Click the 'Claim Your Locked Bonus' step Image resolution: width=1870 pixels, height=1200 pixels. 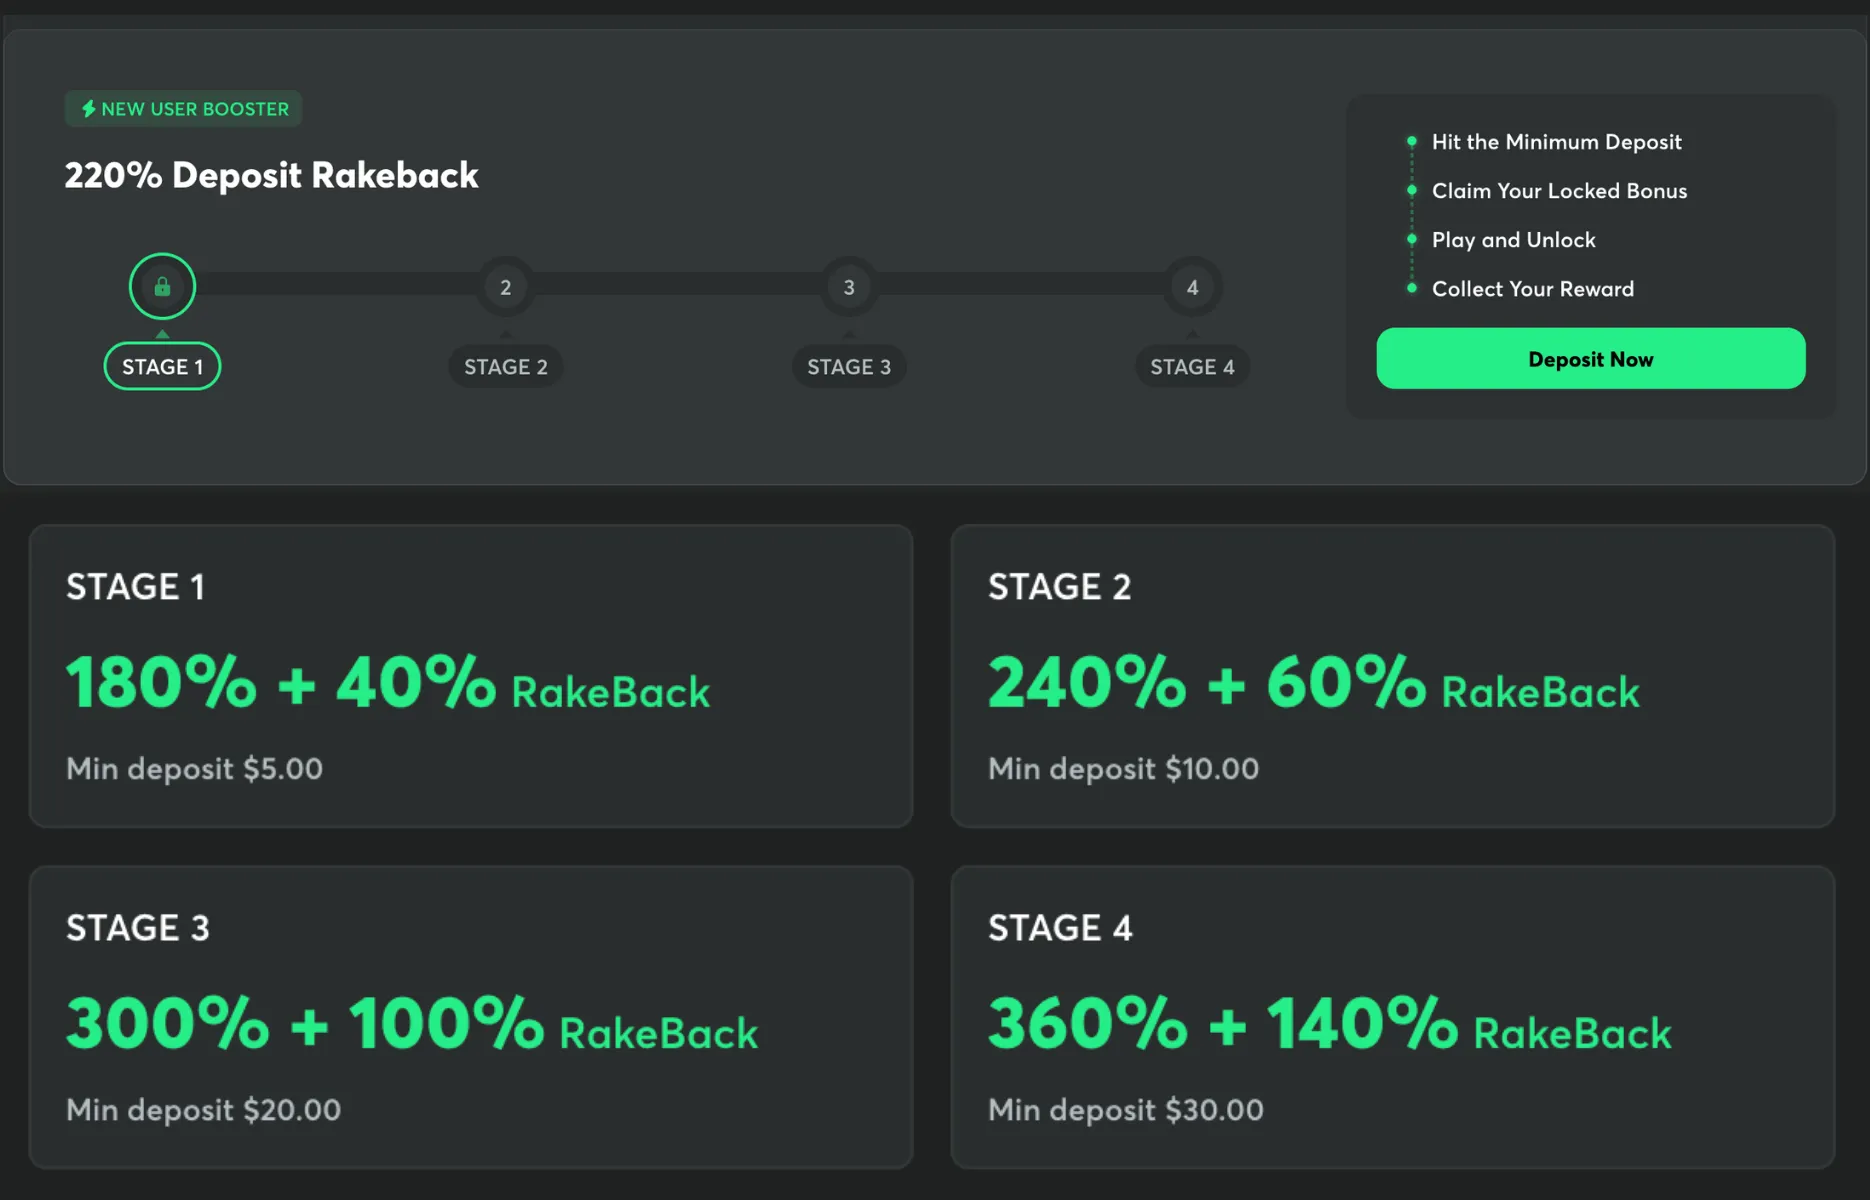[1559, 191]
